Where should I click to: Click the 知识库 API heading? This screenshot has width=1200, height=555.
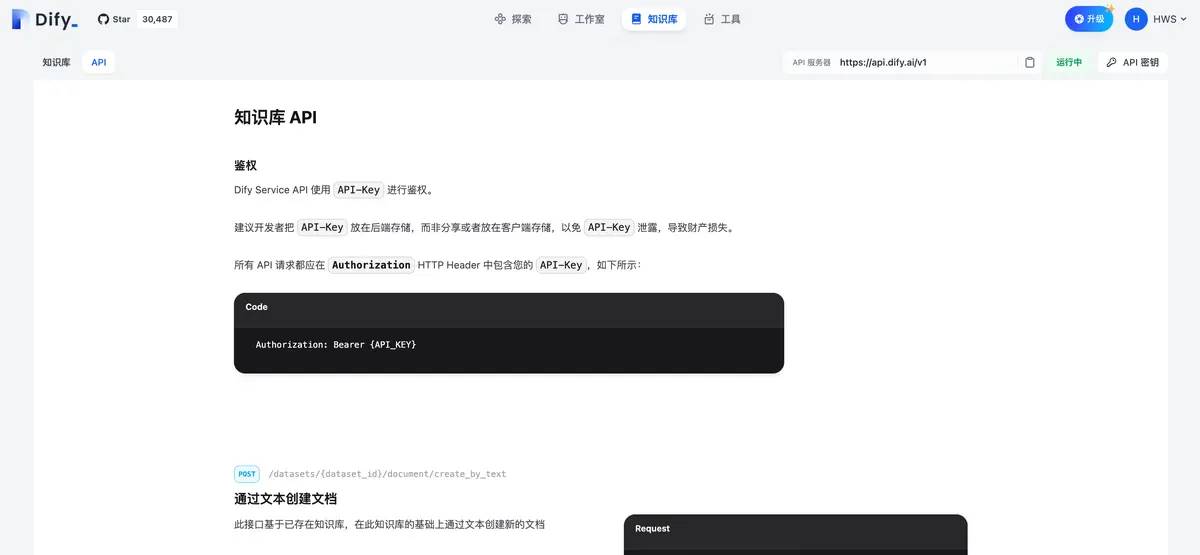coord(275,117)
